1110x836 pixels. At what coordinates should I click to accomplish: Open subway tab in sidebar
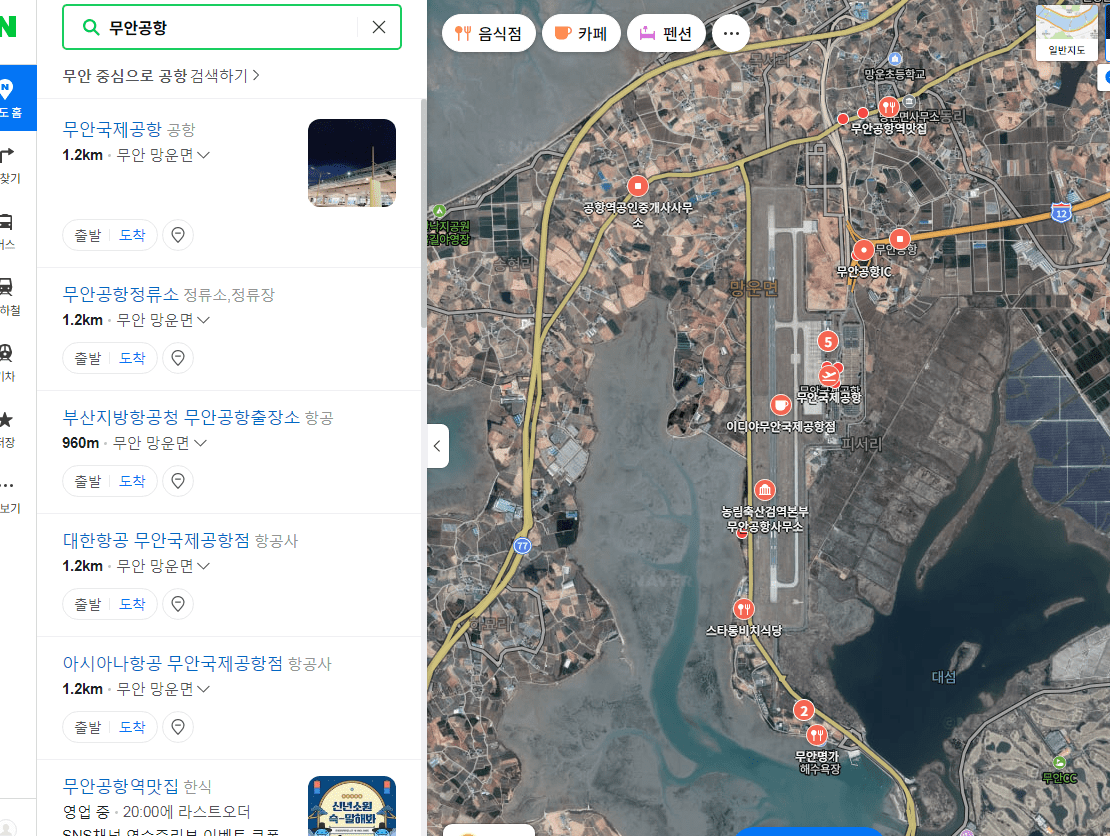click(x=8, y=297)
